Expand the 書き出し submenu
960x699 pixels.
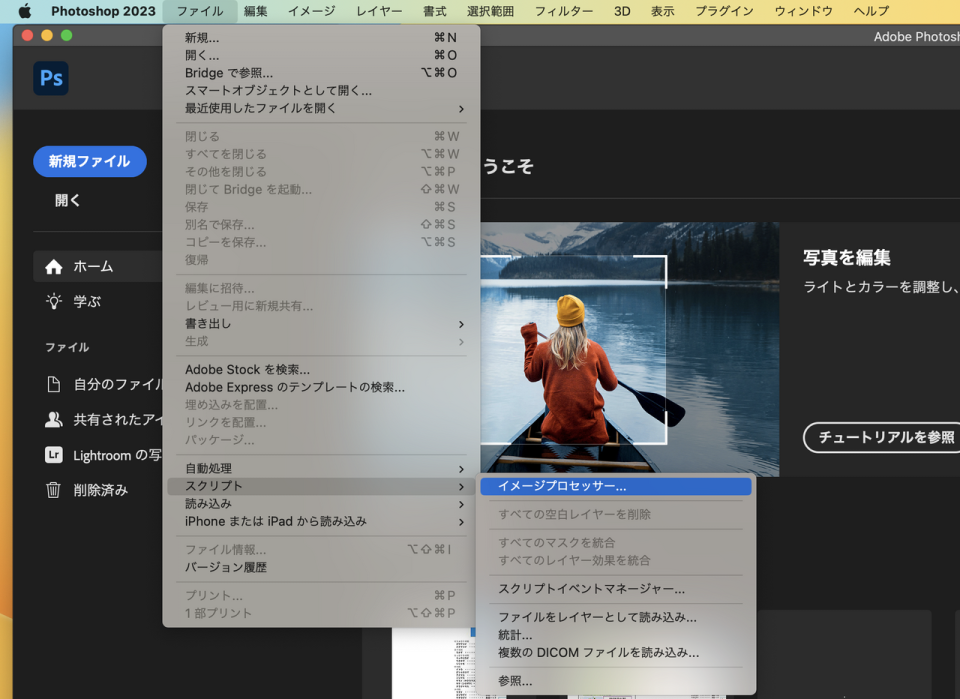click(x=321, y=324)
